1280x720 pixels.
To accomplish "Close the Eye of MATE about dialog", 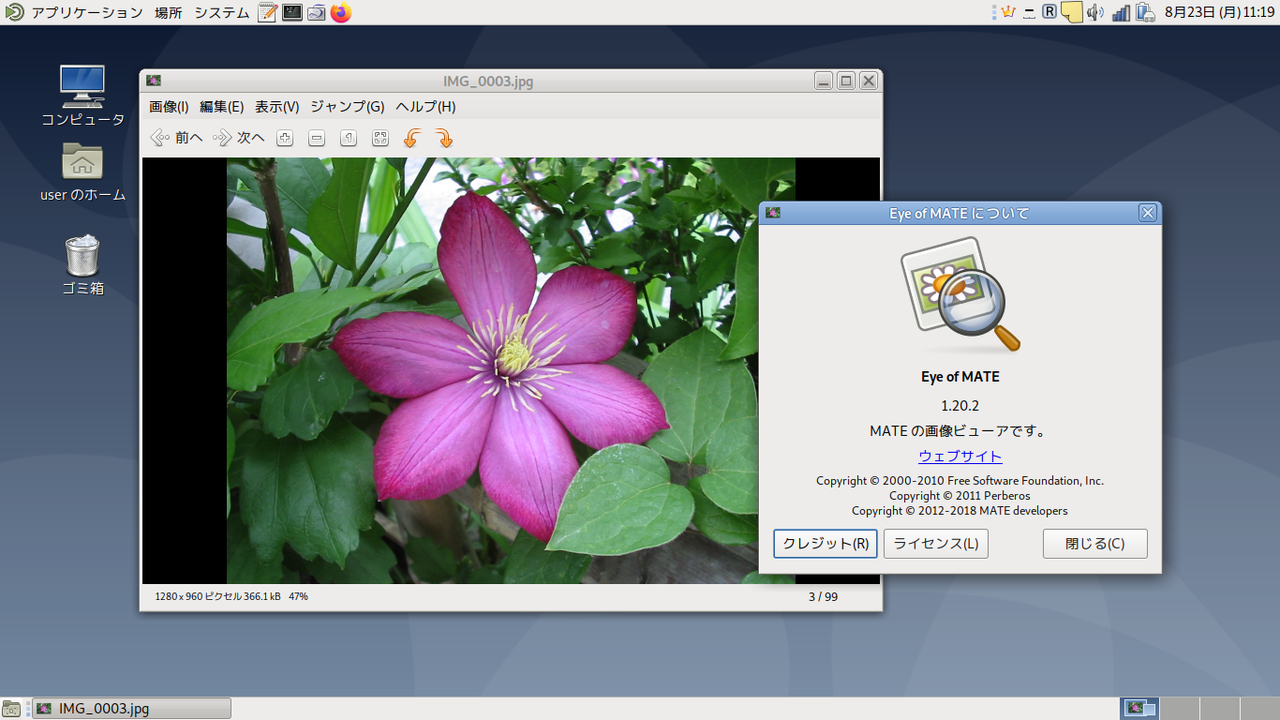I will point(1148,213).
